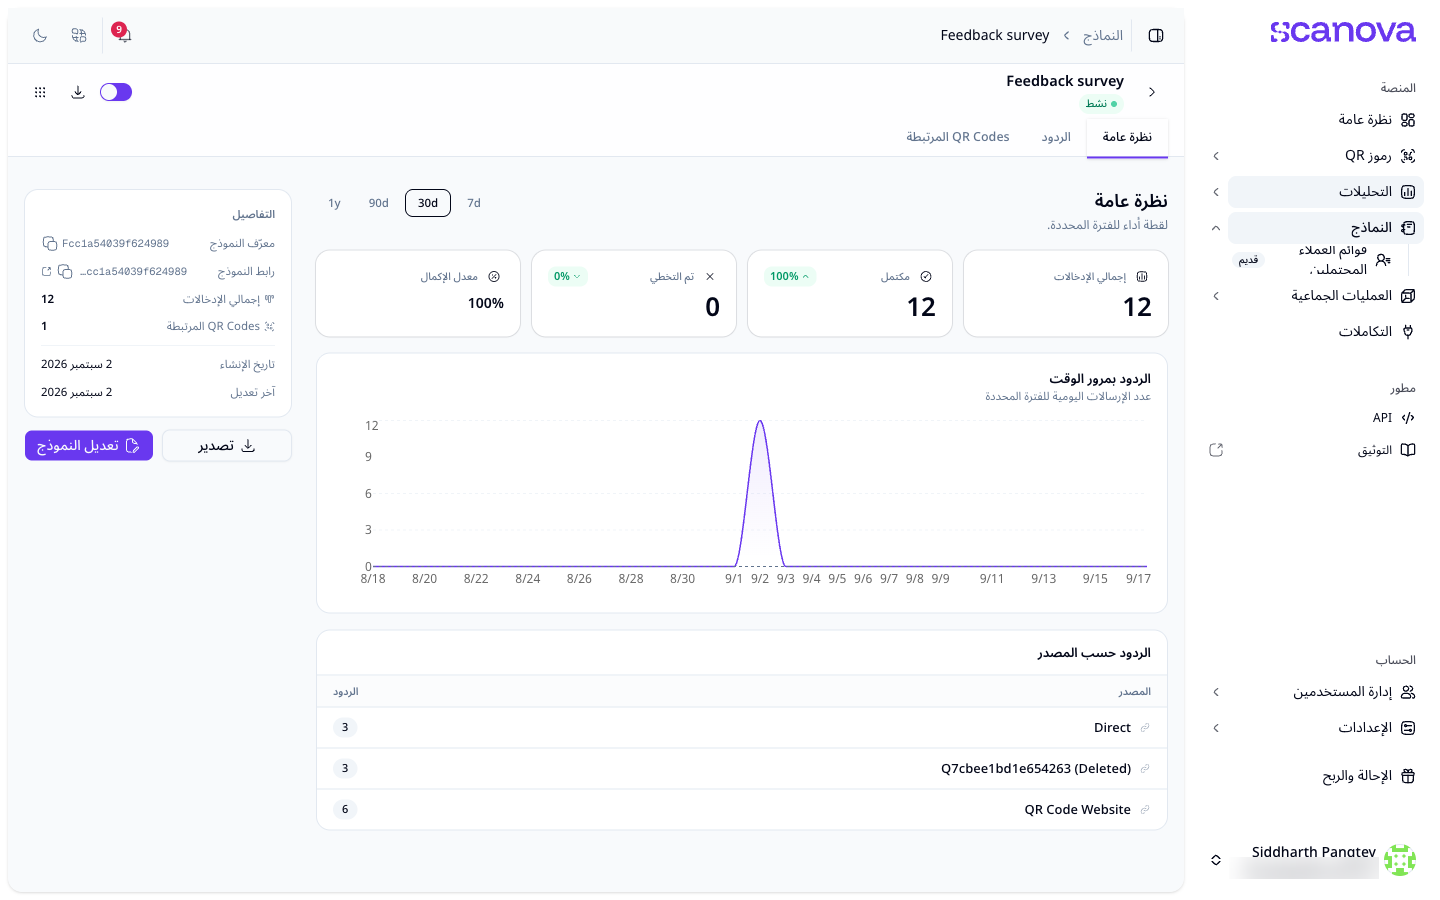Open the language translate icon
The image size is (1440, 900).
point(79,35)
